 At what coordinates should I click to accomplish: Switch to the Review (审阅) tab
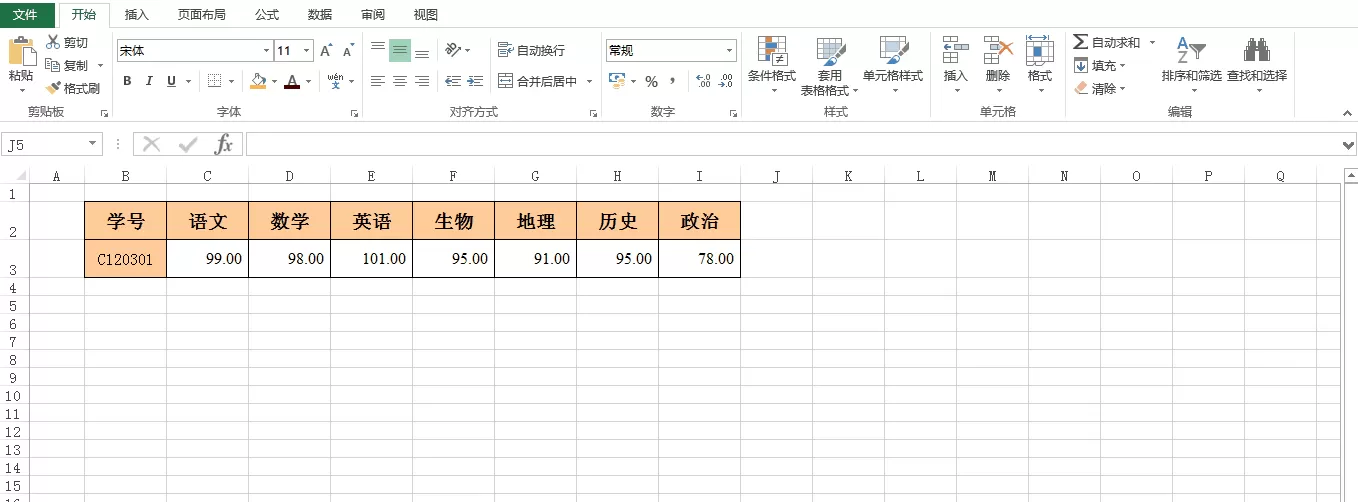click(x=373, y=15)
